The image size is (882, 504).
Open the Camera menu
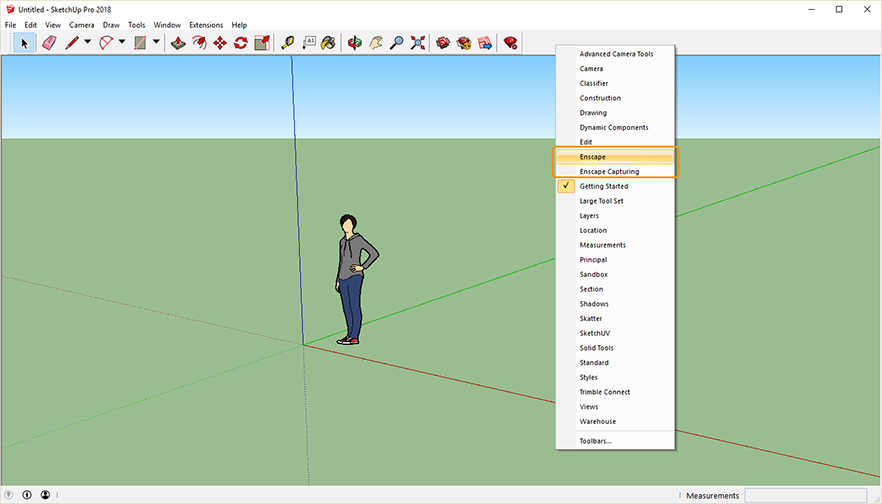click(x=82, y=25)
